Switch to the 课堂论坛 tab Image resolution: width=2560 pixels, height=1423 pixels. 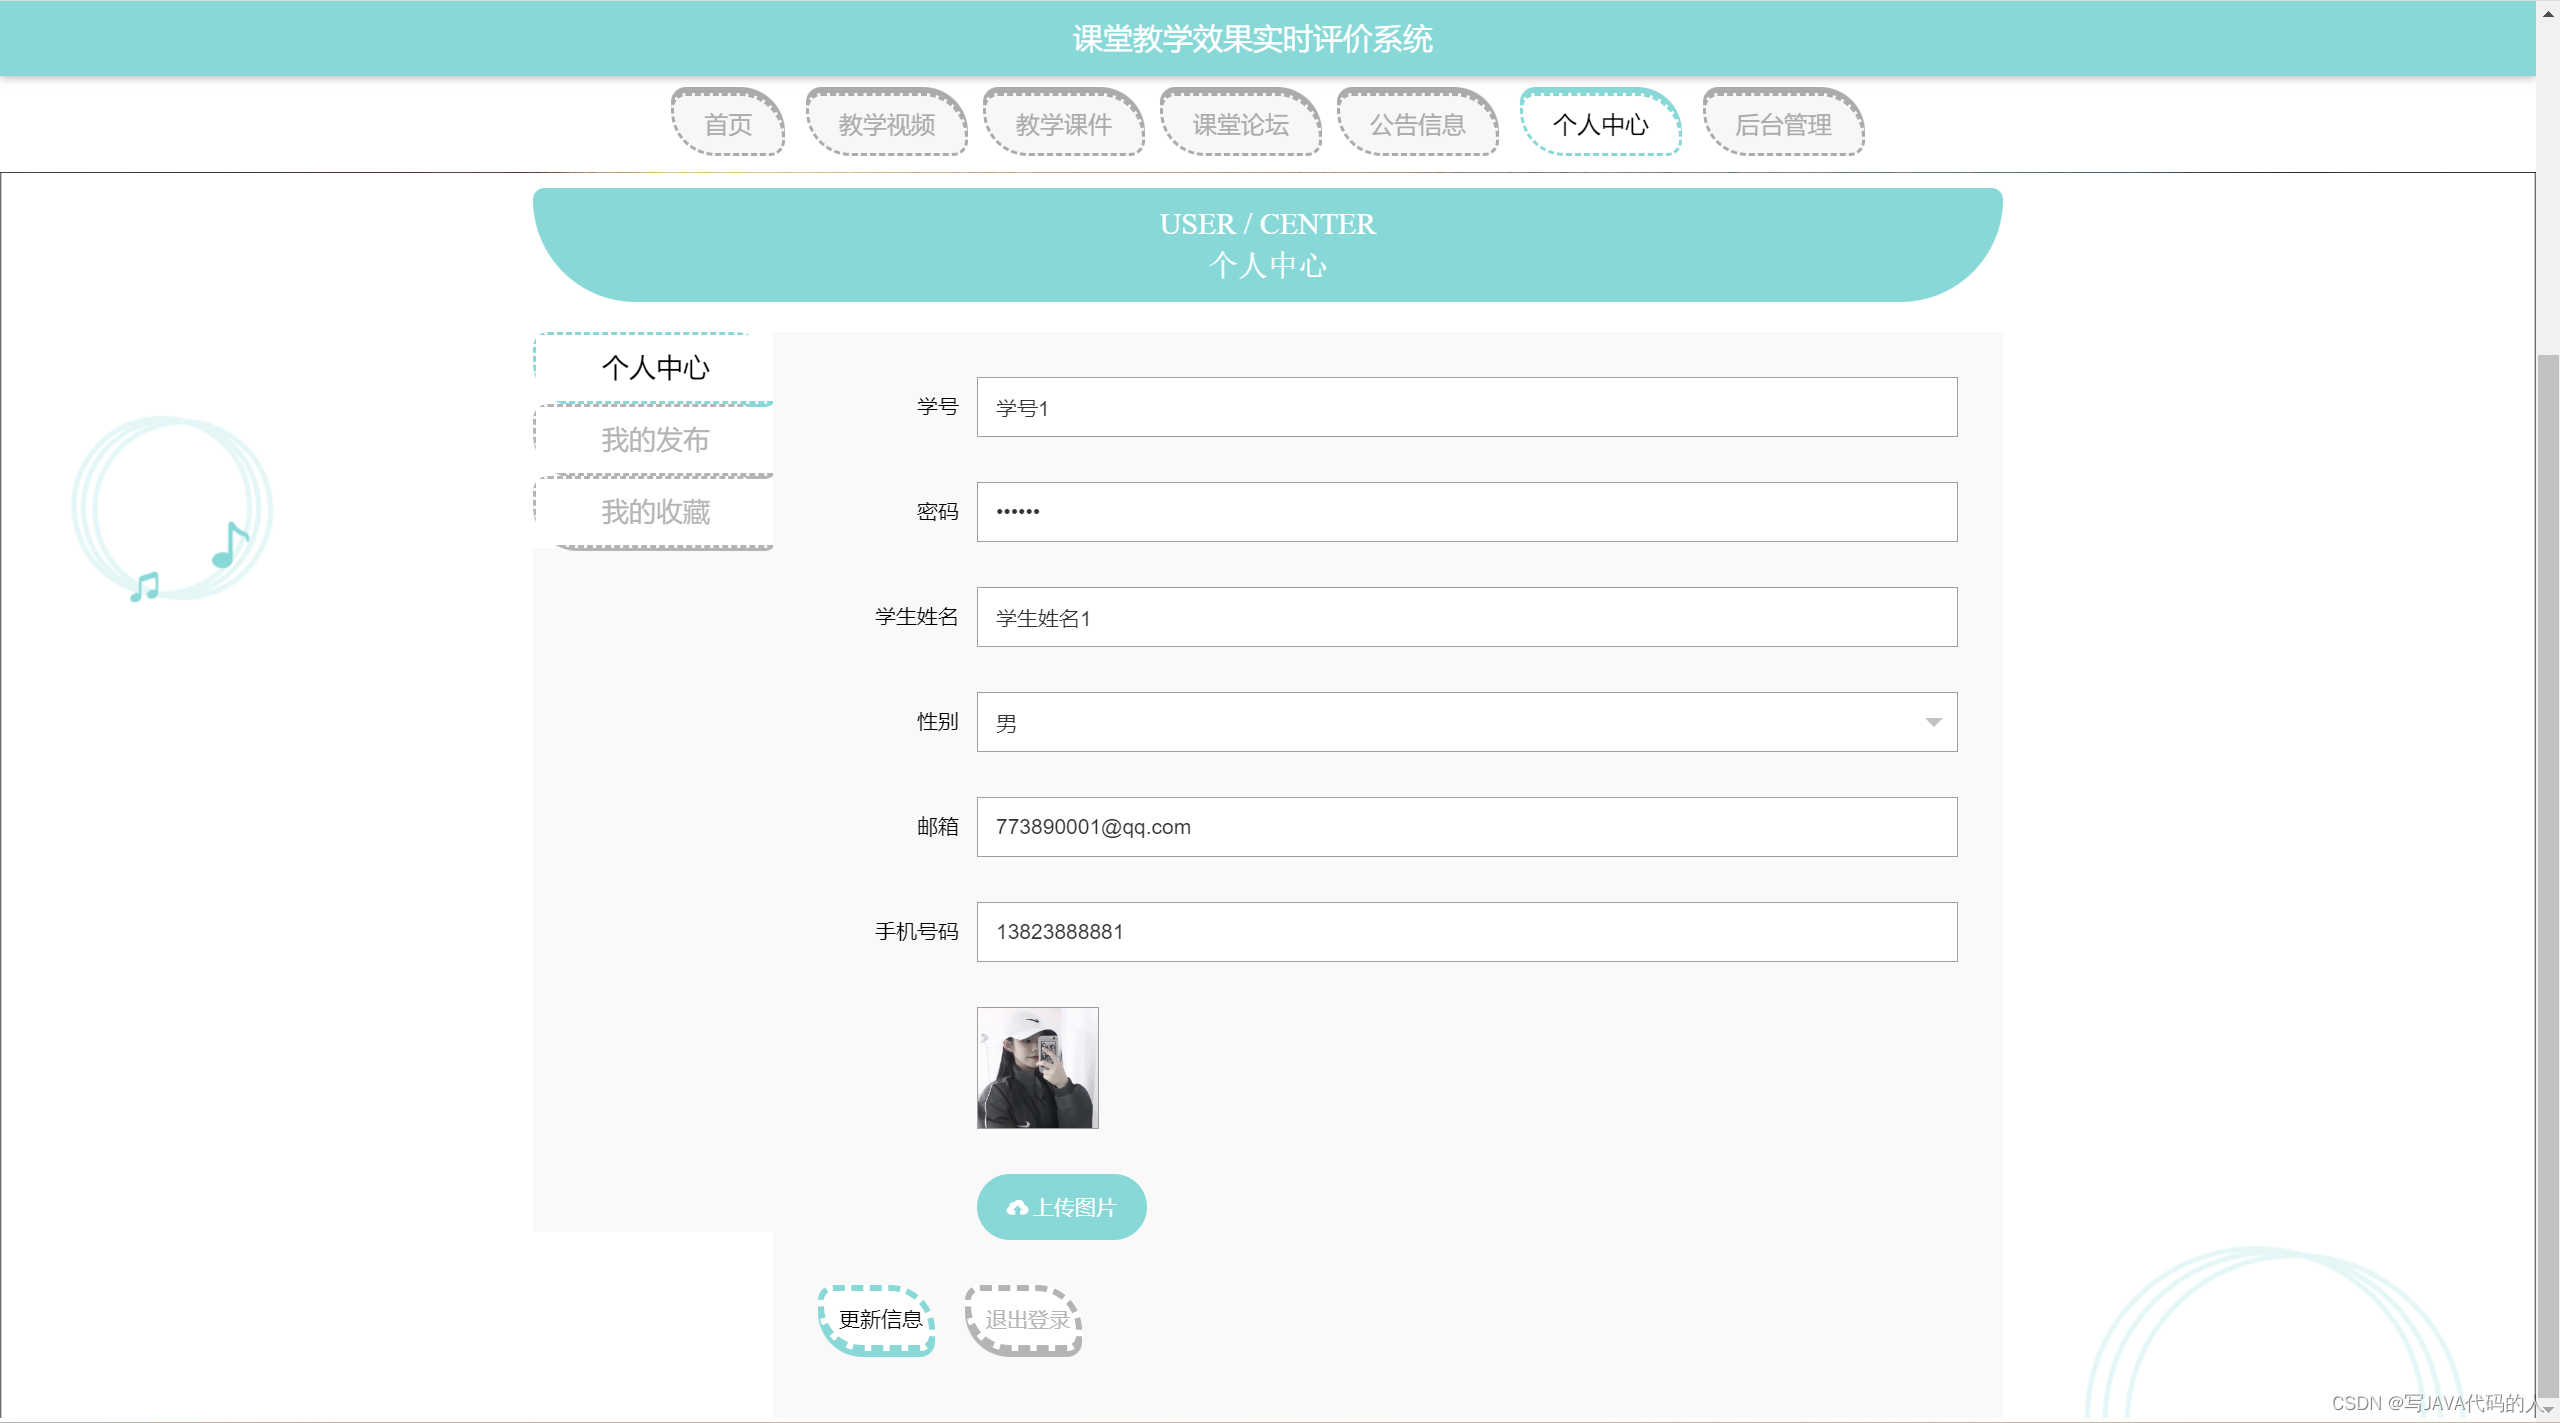(x=1241, y=124)
